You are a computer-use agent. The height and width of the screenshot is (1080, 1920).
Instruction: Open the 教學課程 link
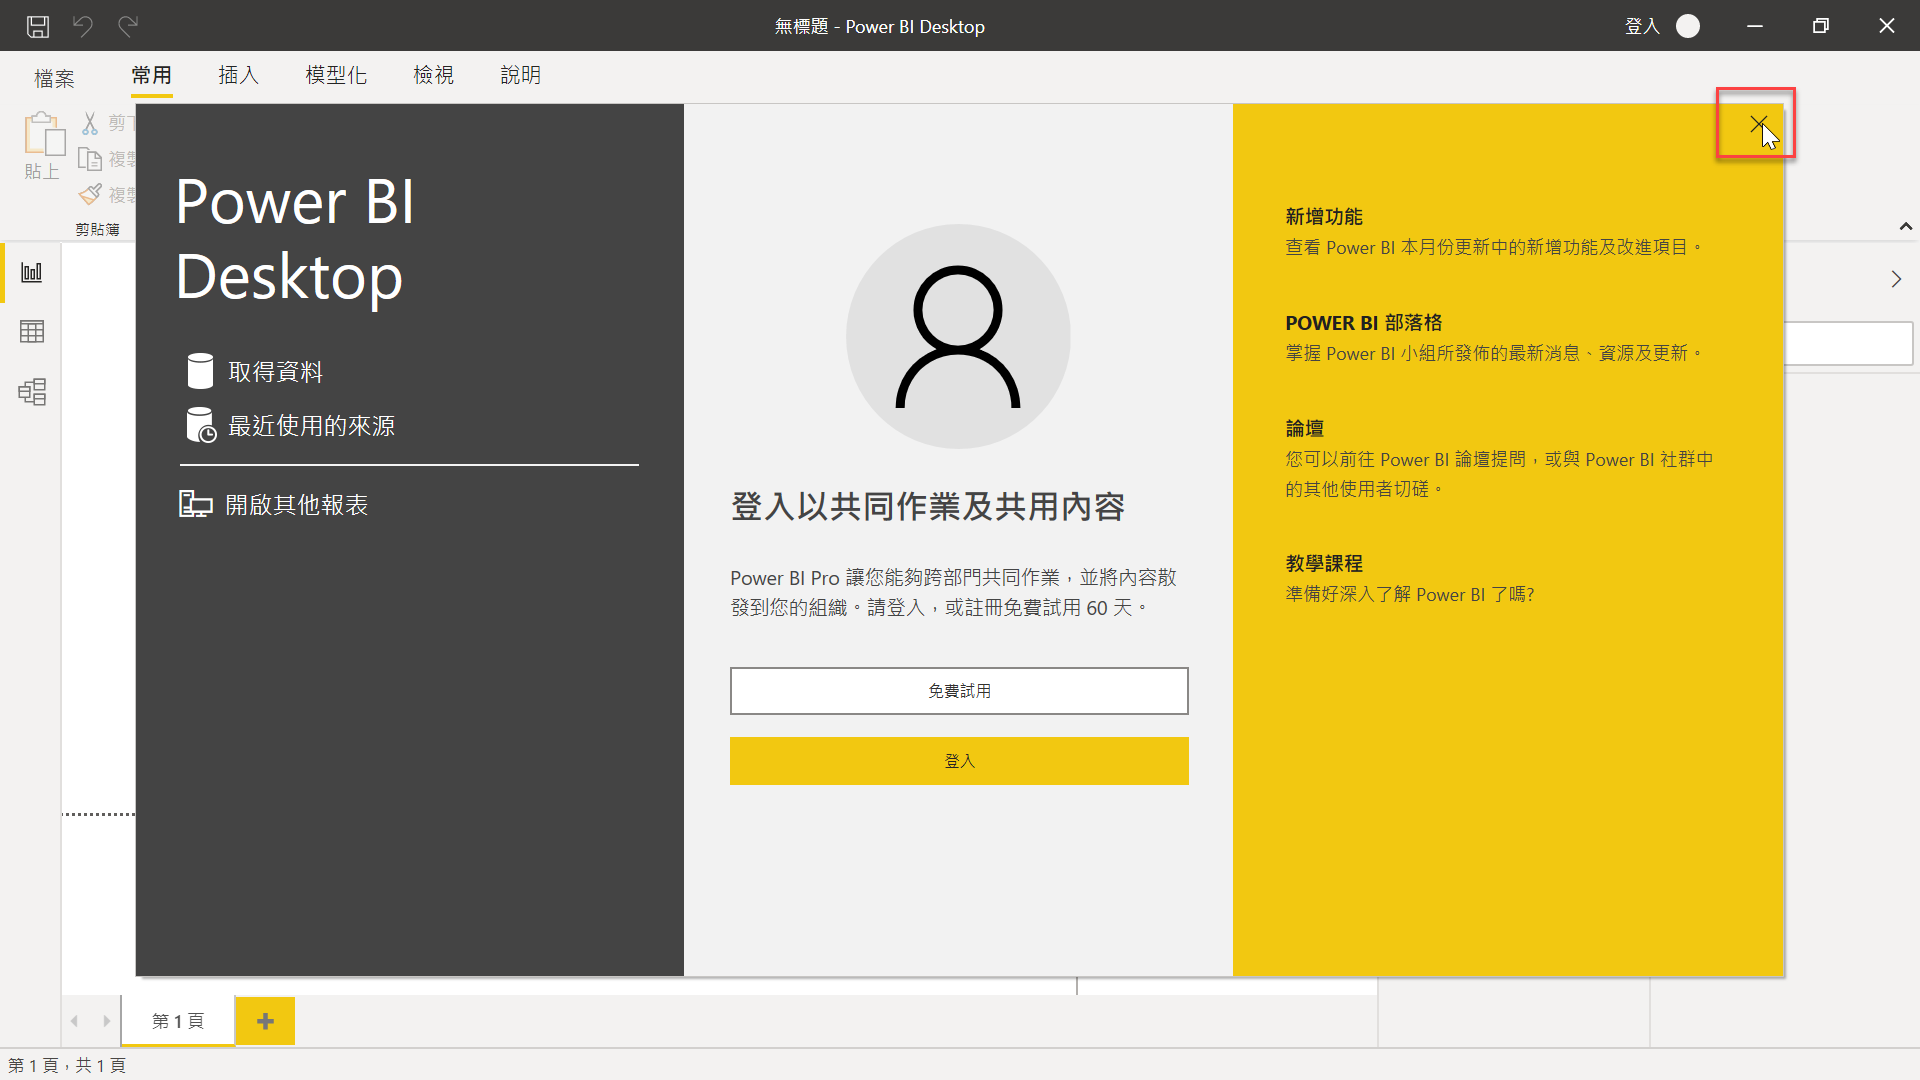(x=1324, y=564)
